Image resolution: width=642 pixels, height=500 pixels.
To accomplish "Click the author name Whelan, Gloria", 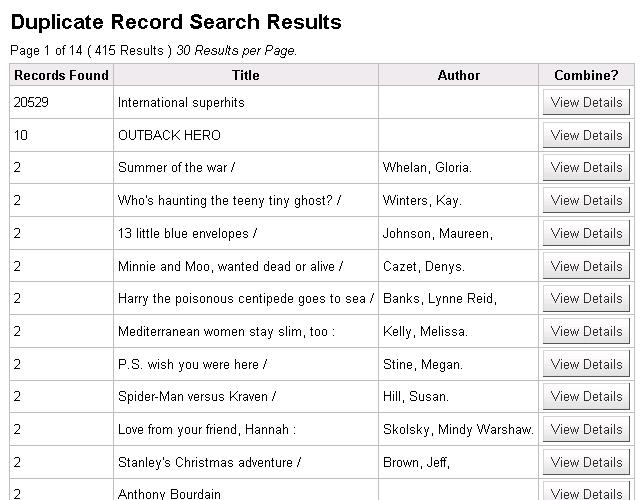I will (x=427, y=167).
